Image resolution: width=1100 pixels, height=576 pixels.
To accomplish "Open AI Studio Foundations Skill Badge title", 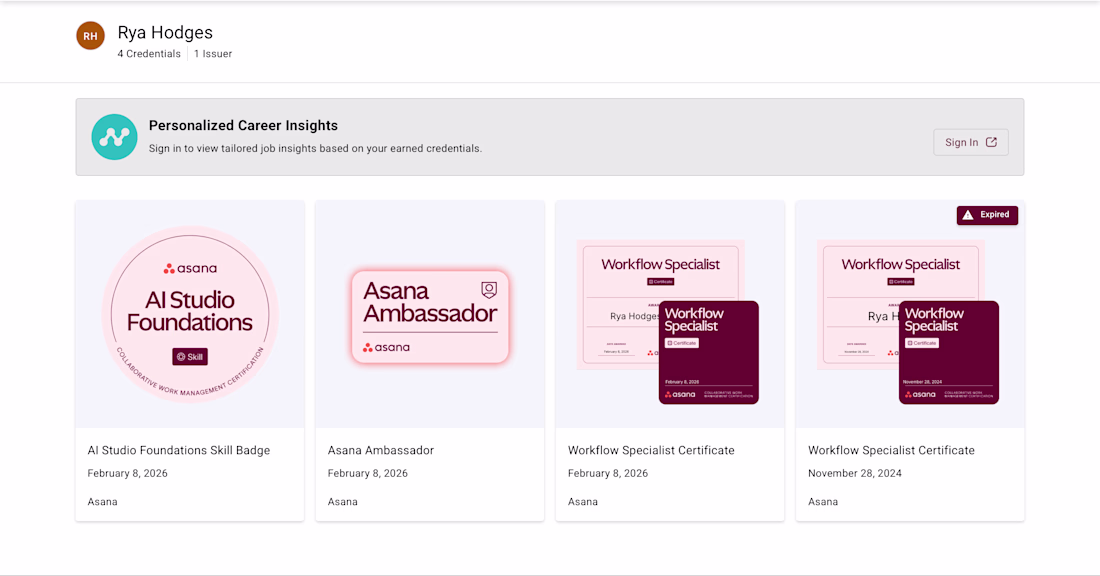I will pos(179,450).
